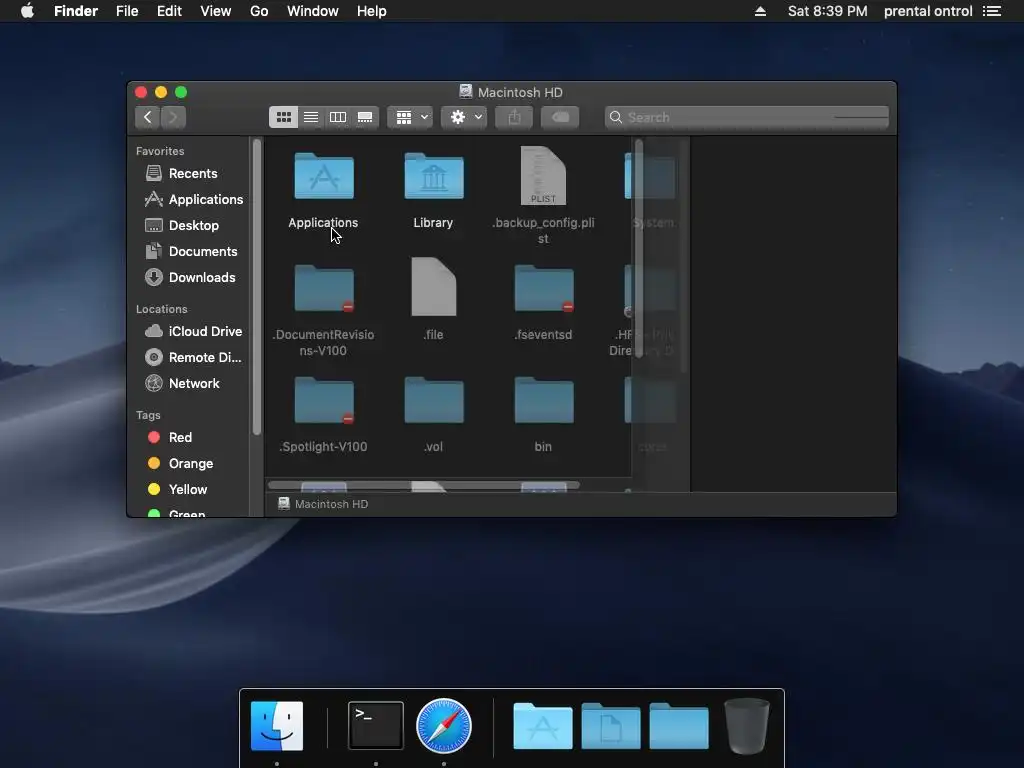Screen dimensions: 1024x768
Task: Click the Sat 8:39 PM clock
Action: [x=827, y=11]
